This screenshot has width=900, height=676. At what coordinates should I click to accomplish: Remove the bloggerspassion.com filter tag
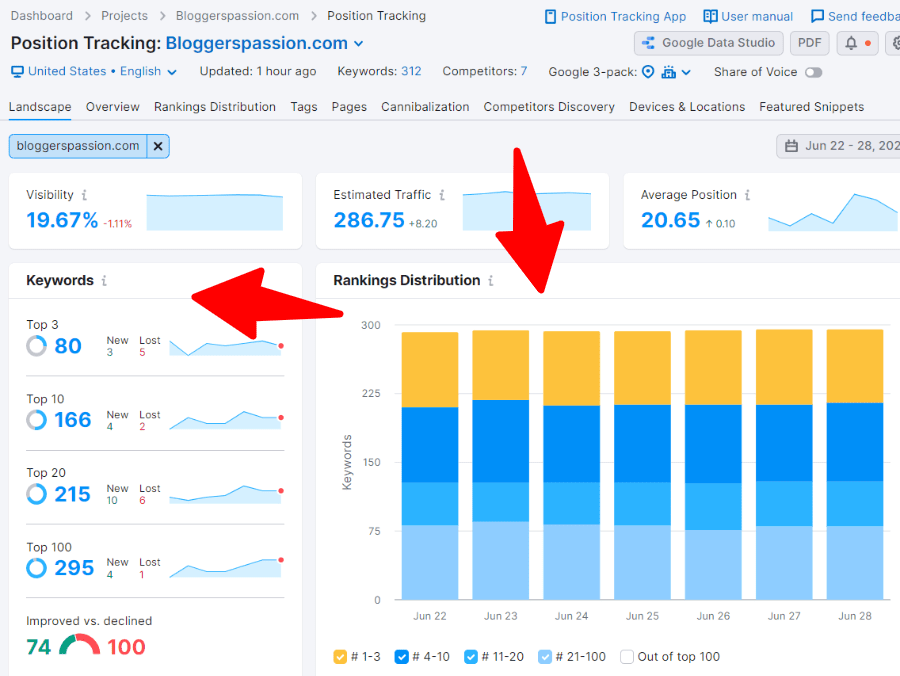click(x=156, y=144)
